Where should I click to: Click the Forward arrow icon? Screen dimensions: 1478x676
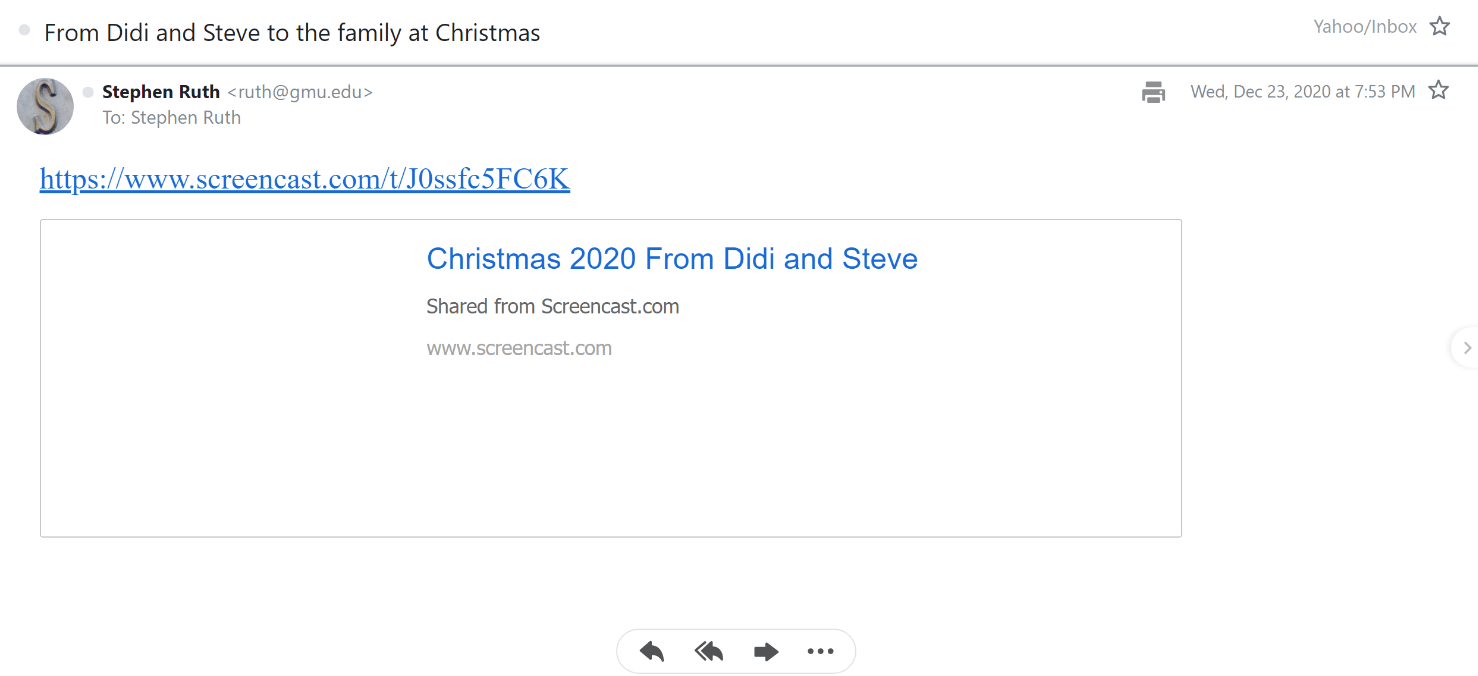[766, 652]
